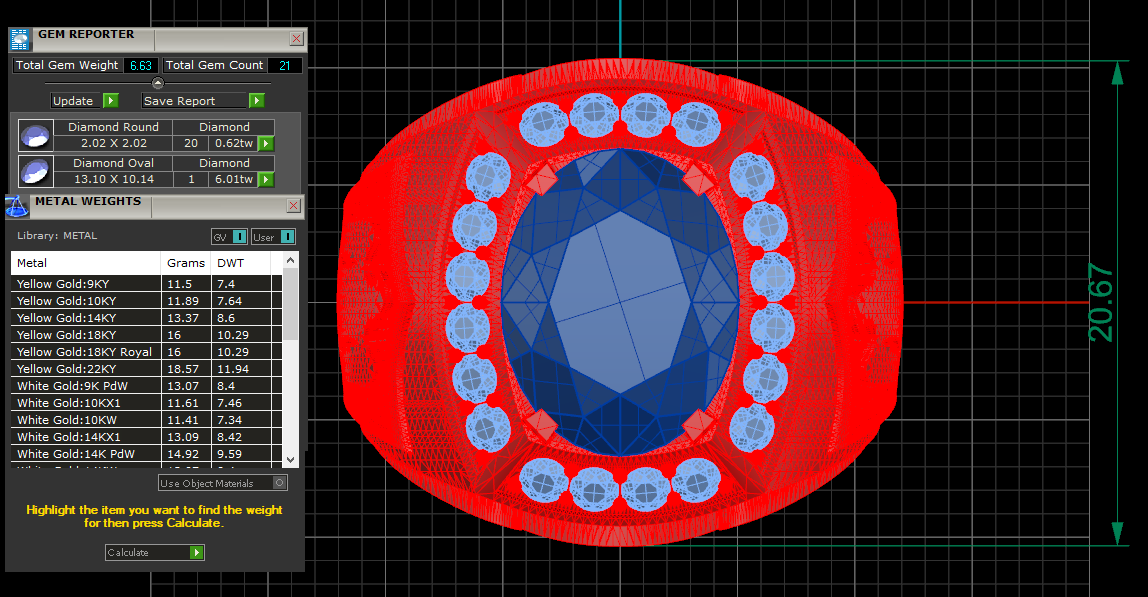
Task: Click the Update button label
Action: (73, 101)
